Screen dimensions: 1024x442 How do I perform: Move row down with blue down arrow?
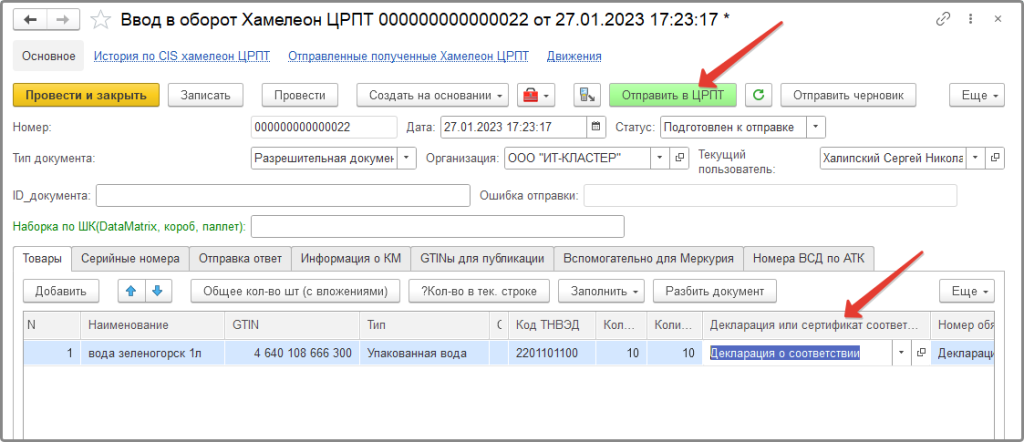[158, 291]
